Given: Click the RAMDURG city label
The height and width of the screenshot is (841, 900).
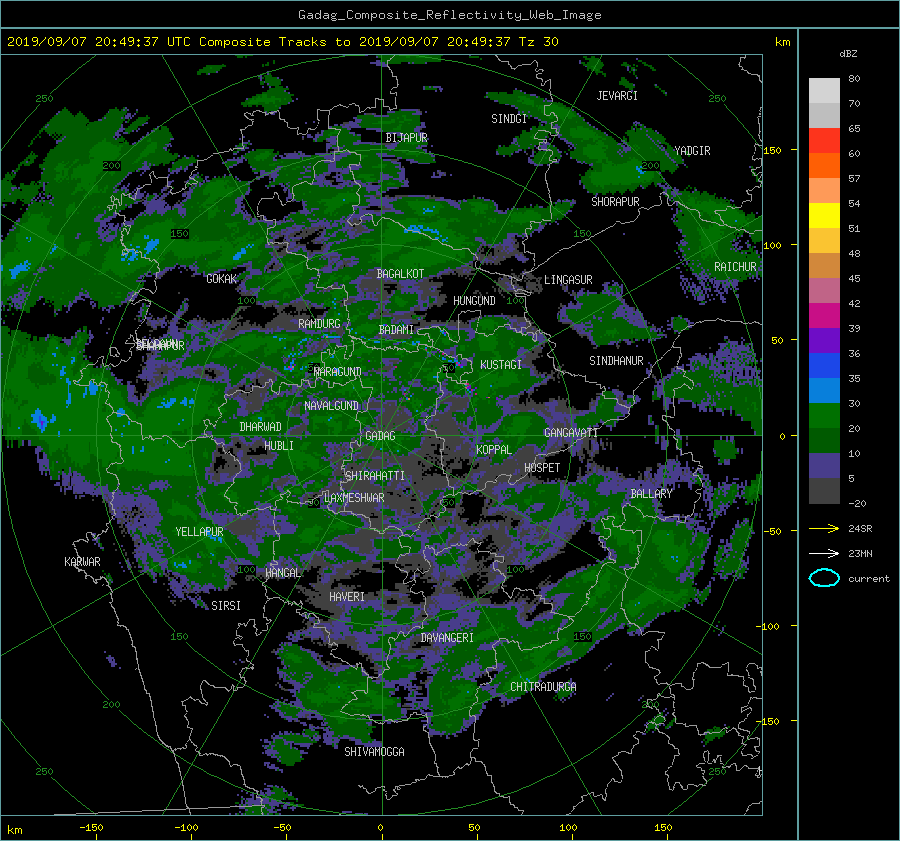Looking at the screenshot, I should click(319, 324).
